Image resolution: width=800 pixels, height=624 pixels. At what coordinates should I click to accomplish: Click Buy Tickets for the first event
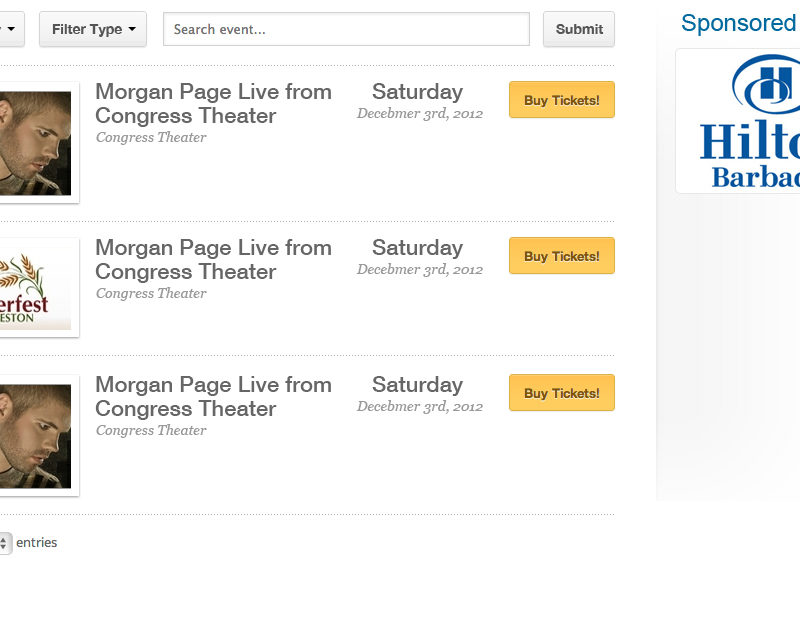tap(562, 99)
